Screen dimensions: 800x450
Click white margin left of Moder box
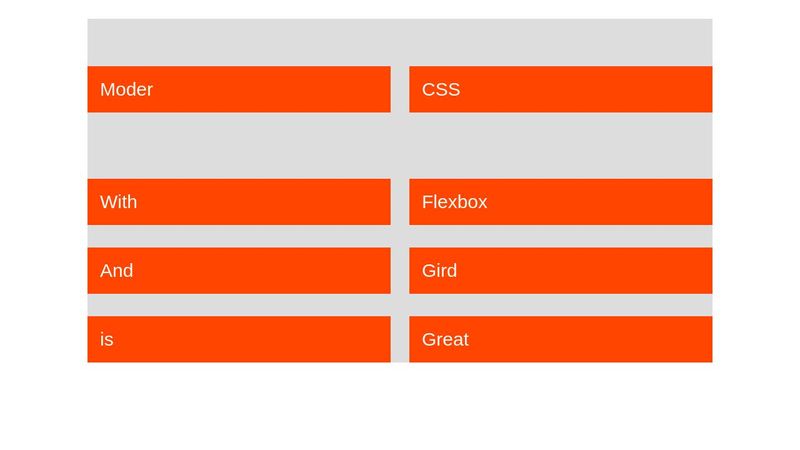point(44,89)
